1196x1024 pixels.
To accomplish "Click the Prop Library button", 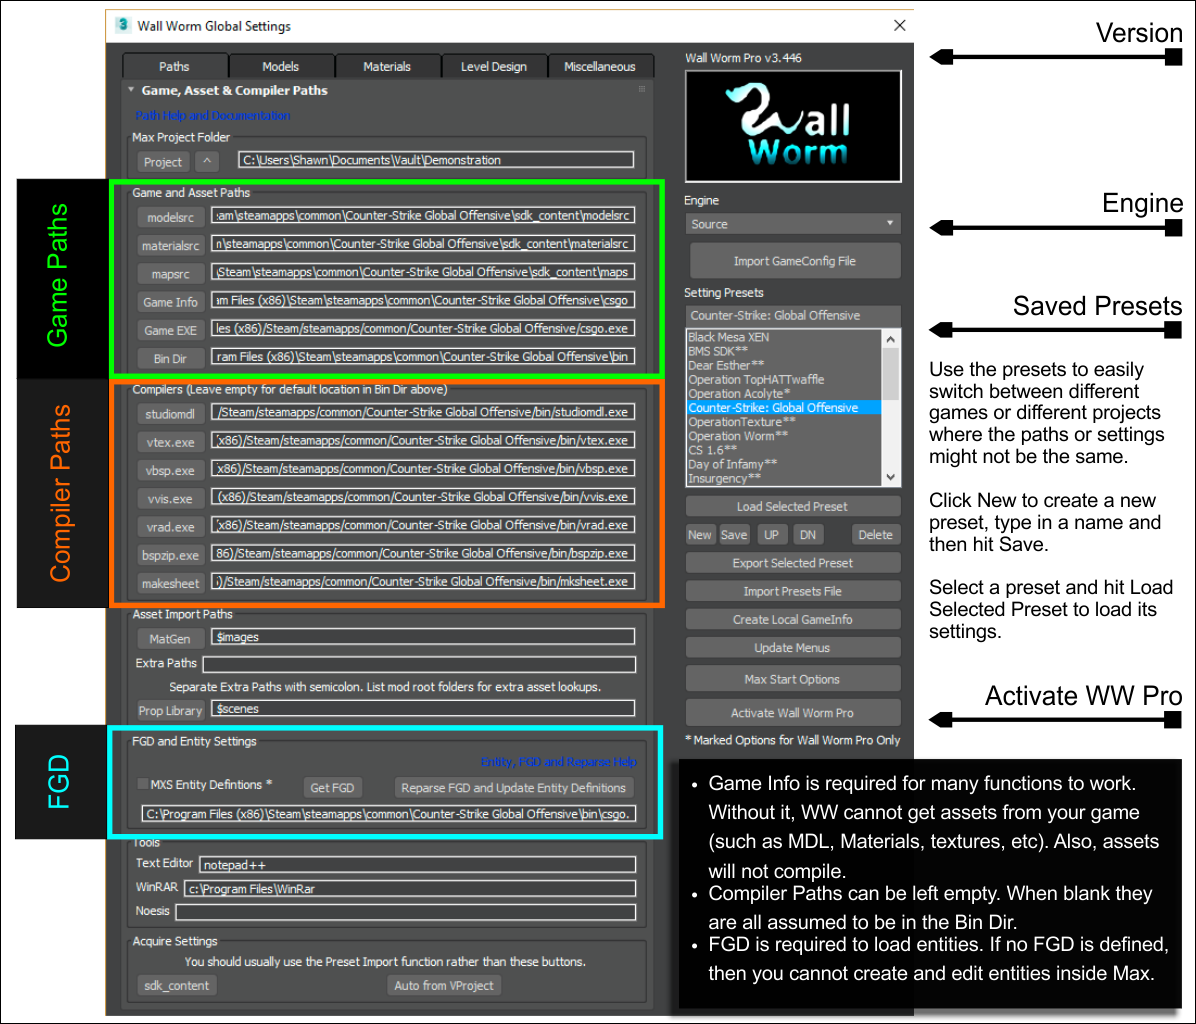I will coord(170,710).
